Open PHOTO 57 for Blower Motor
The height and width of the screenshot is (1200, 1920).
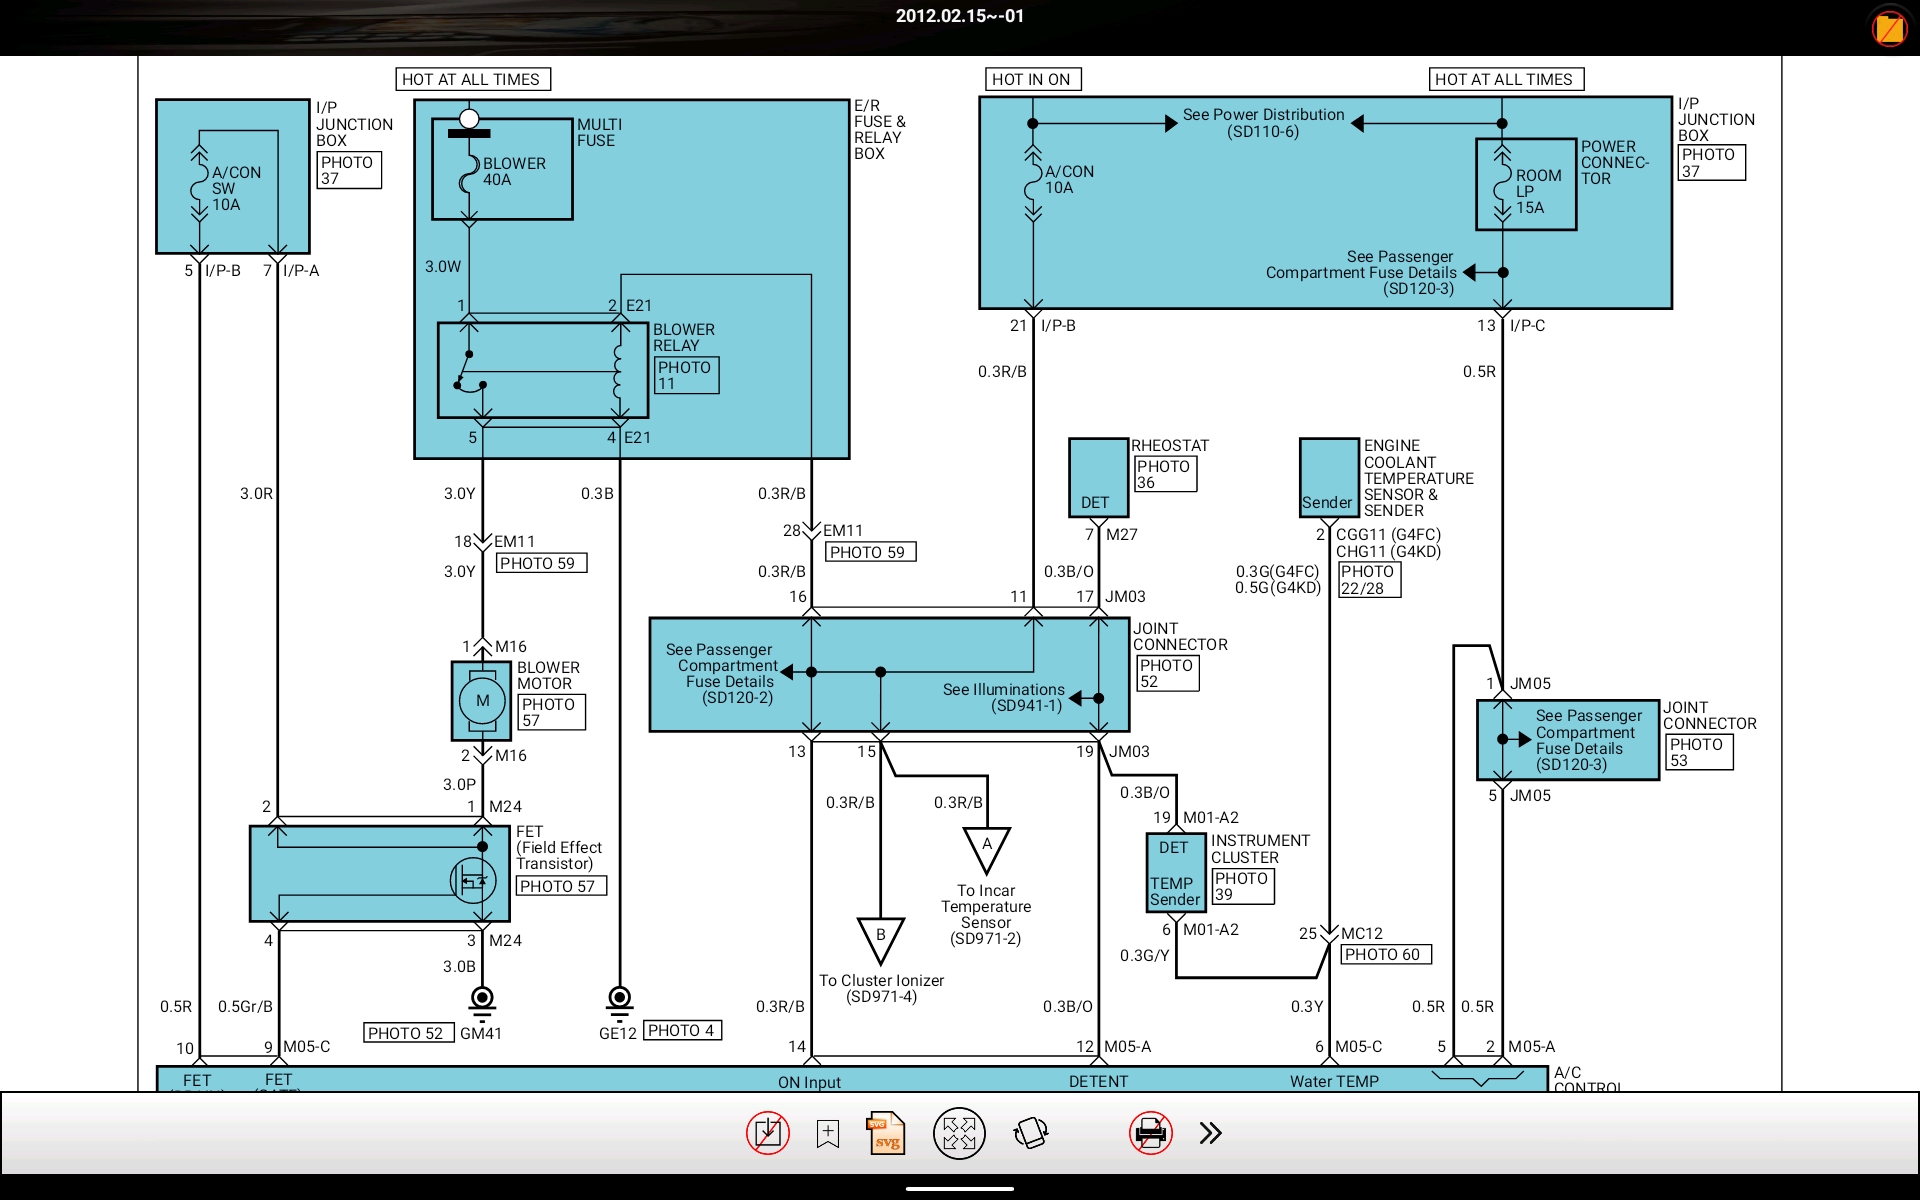pos(550,712)
